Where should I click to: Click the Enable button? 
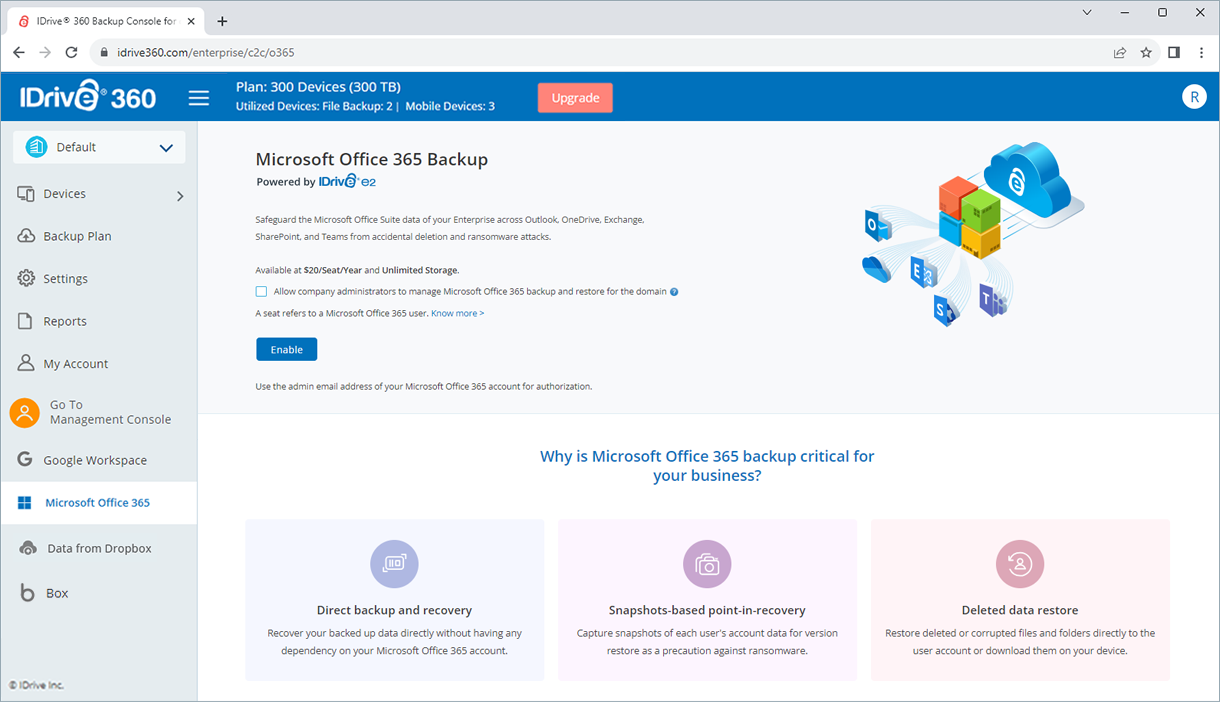[286, 349]
